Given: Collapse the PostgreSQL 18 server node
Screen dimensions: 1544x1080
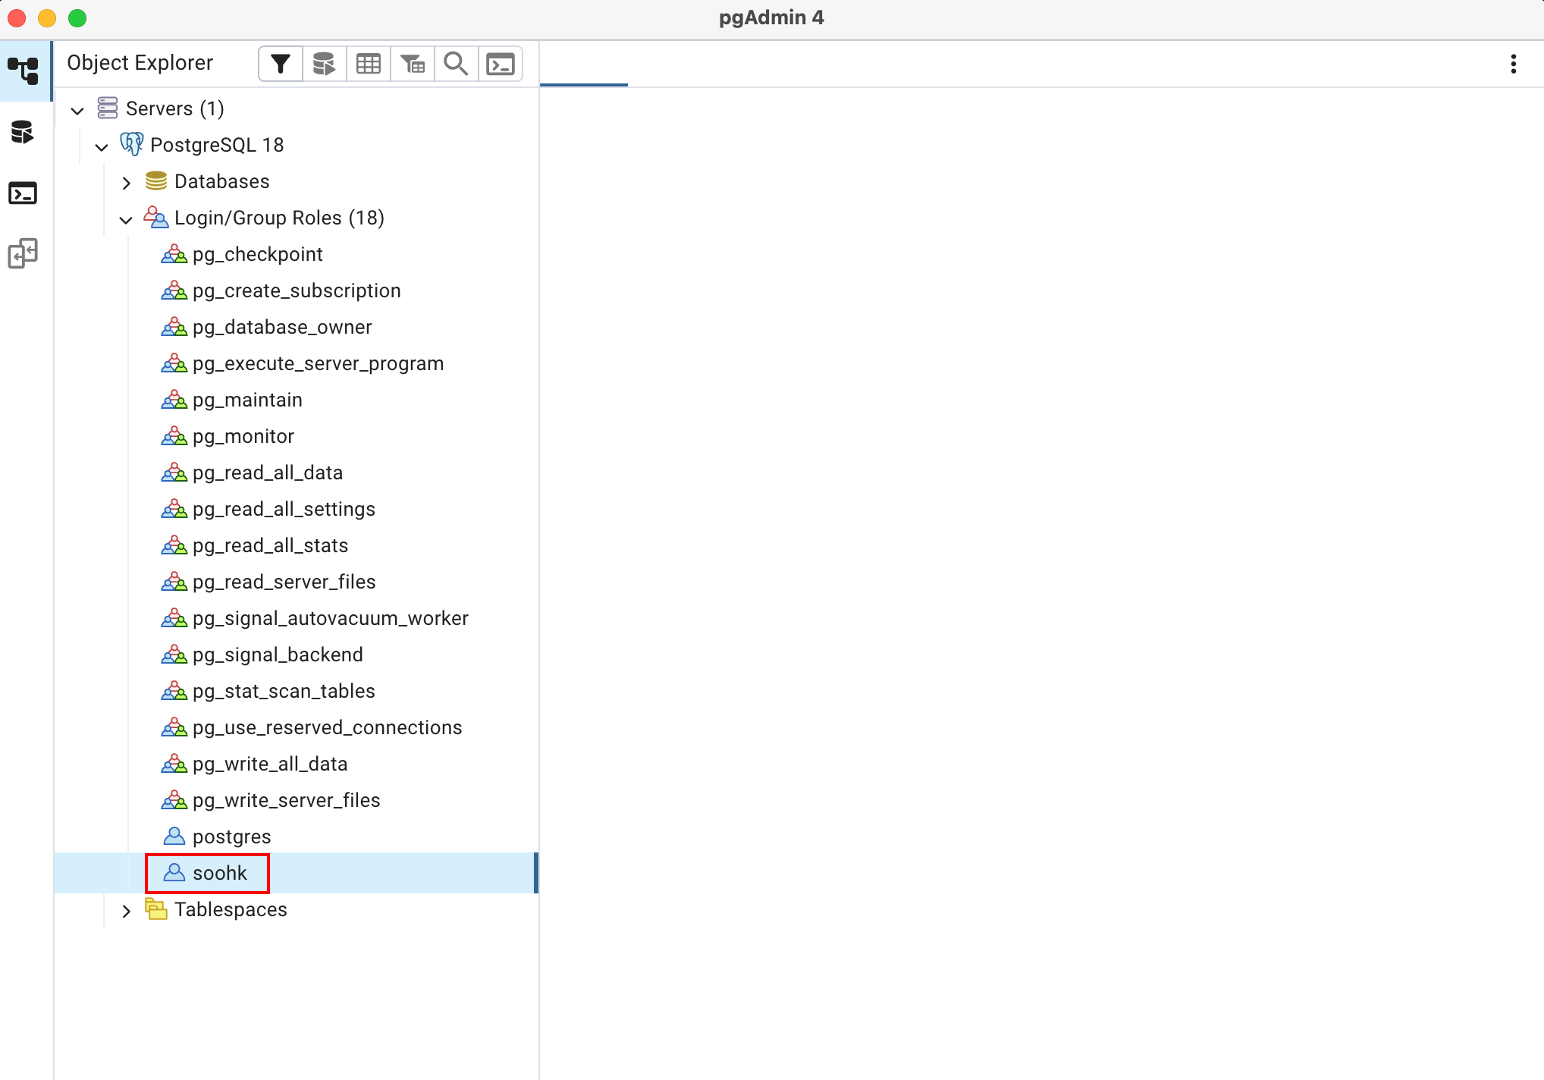Looking at the screenshot, I should click(x=101, y=146).
